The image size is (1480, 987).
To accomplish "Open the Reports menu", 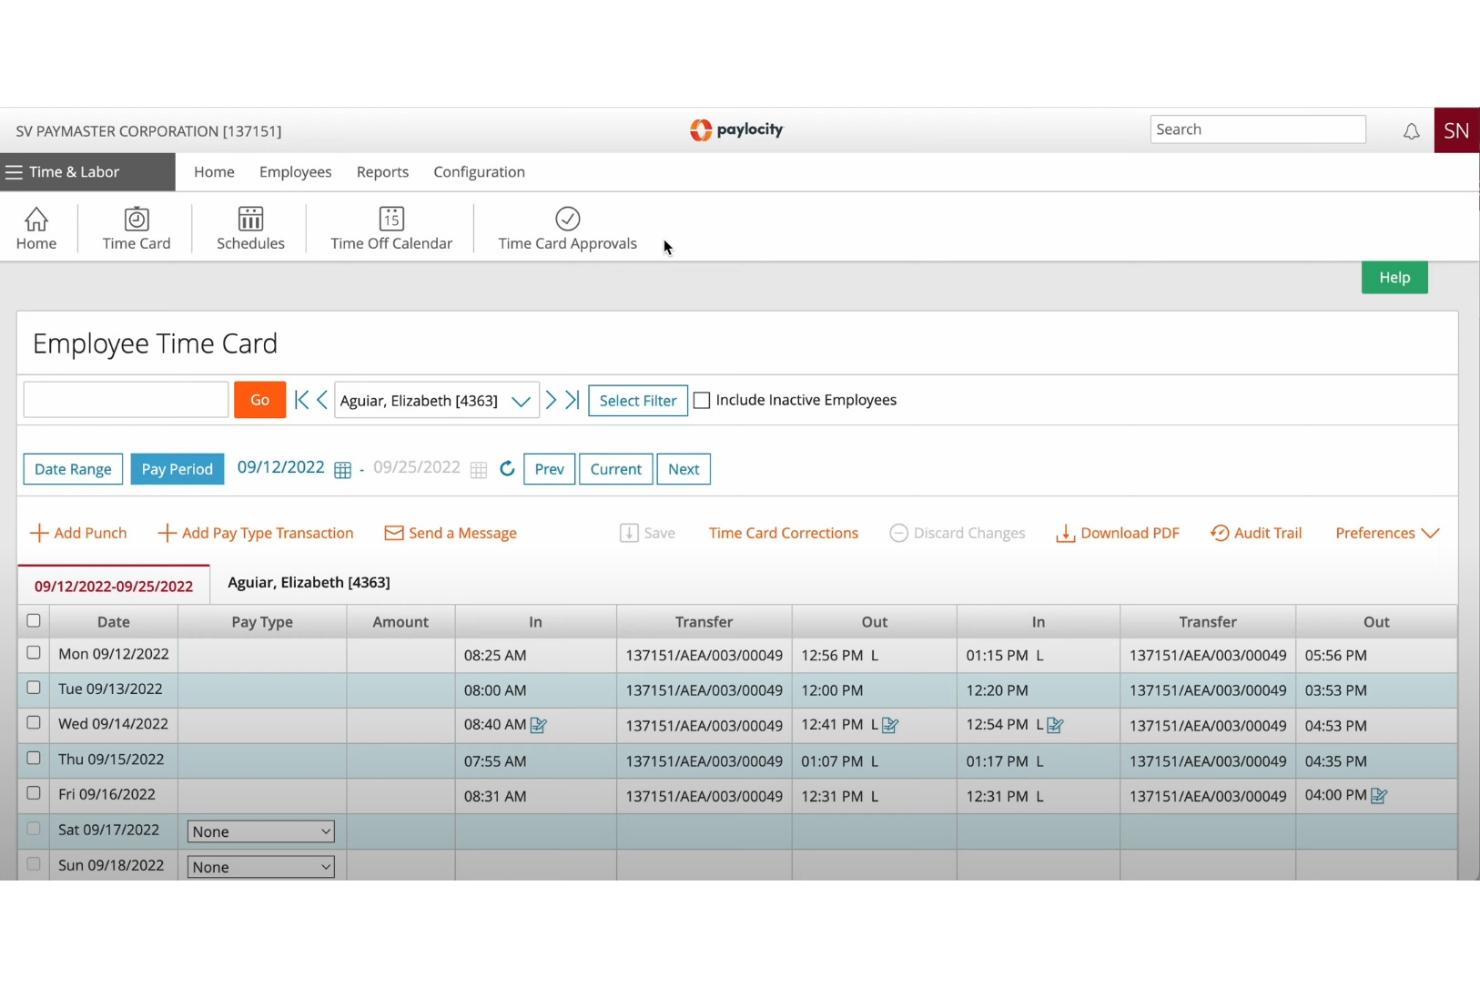I will pyautogui.click(x=382, y=172).
